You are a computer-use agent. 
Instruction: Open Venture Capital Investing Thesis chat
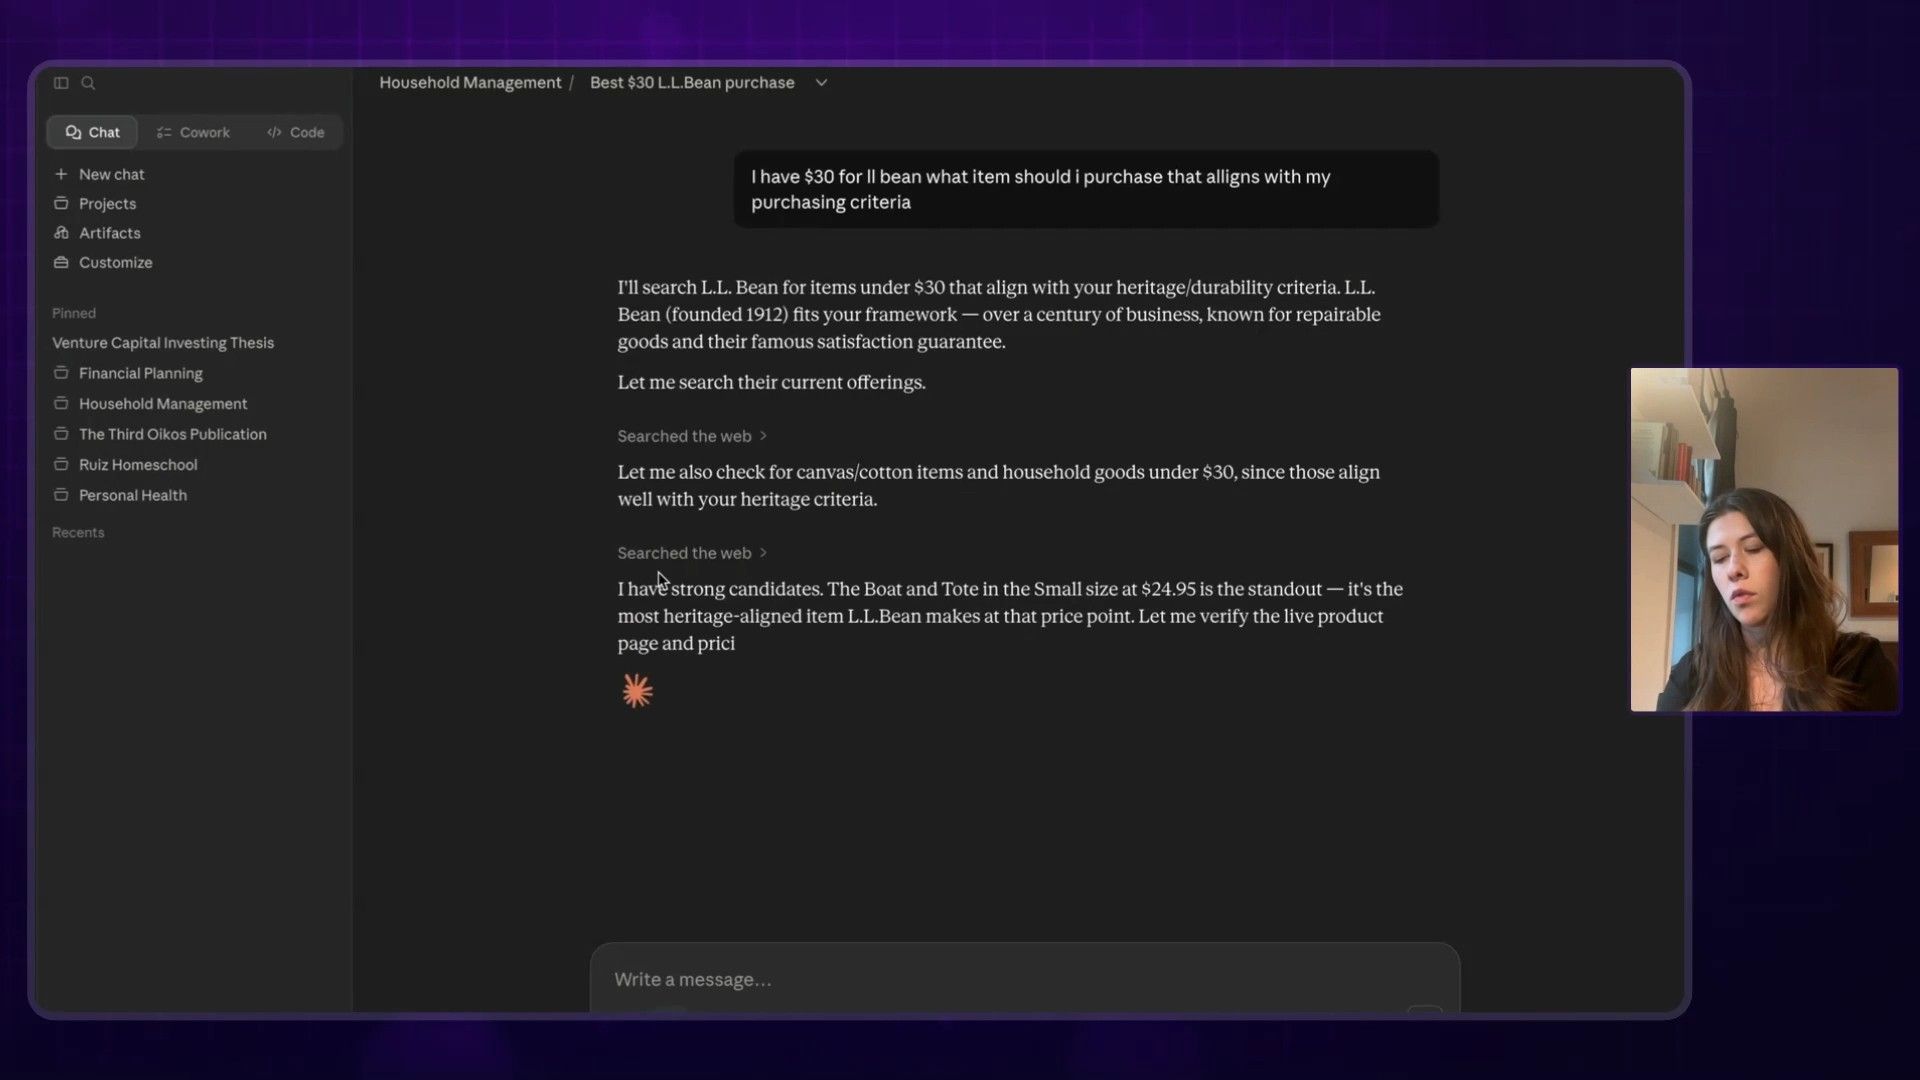[163, 342]
